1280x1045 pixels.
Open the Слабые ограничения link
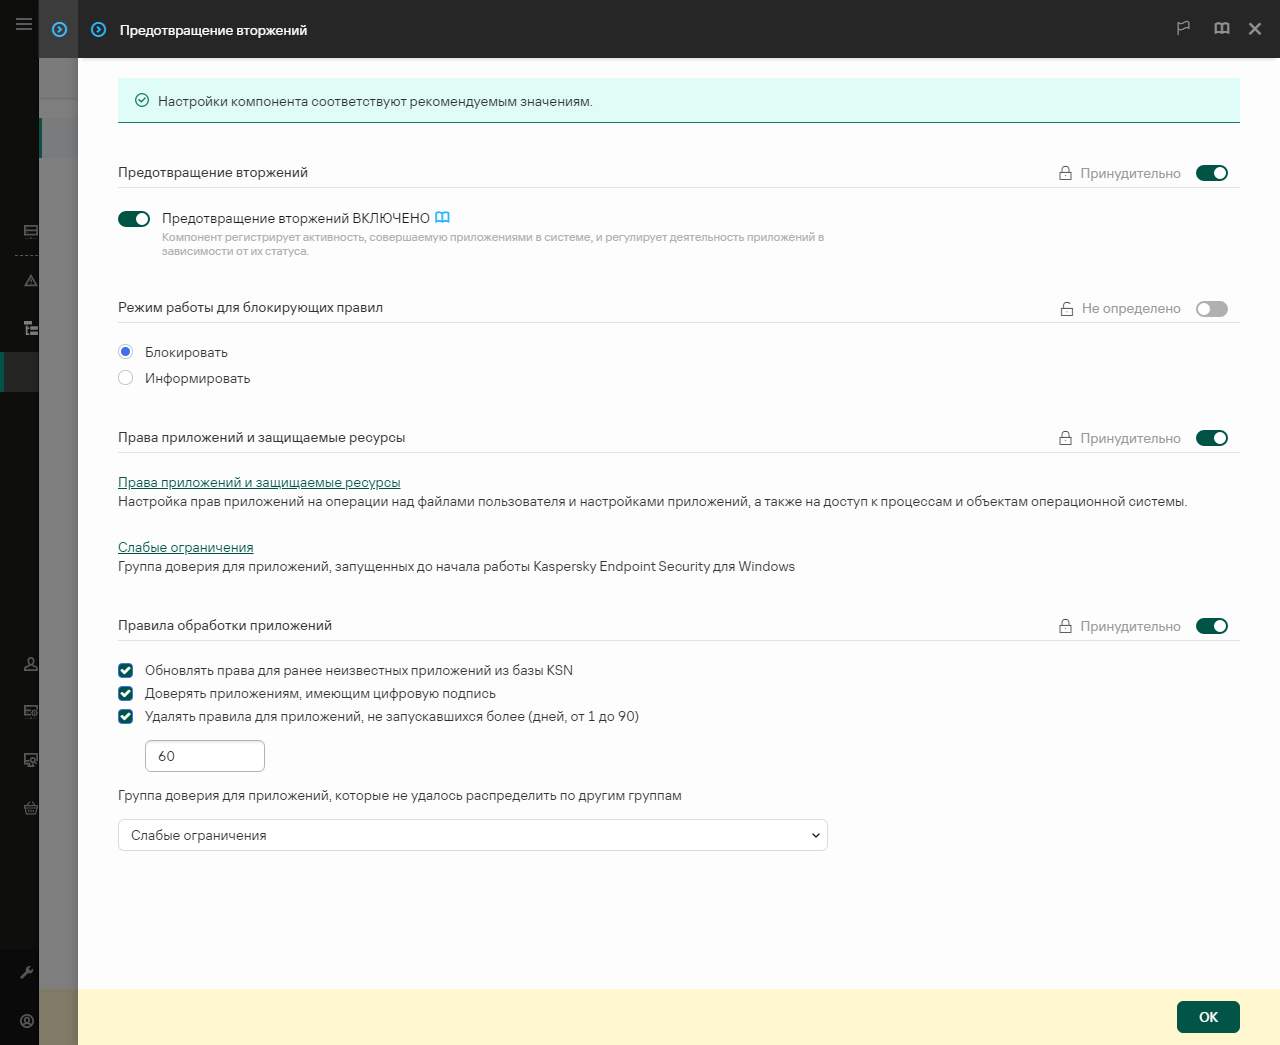(186, 547)
